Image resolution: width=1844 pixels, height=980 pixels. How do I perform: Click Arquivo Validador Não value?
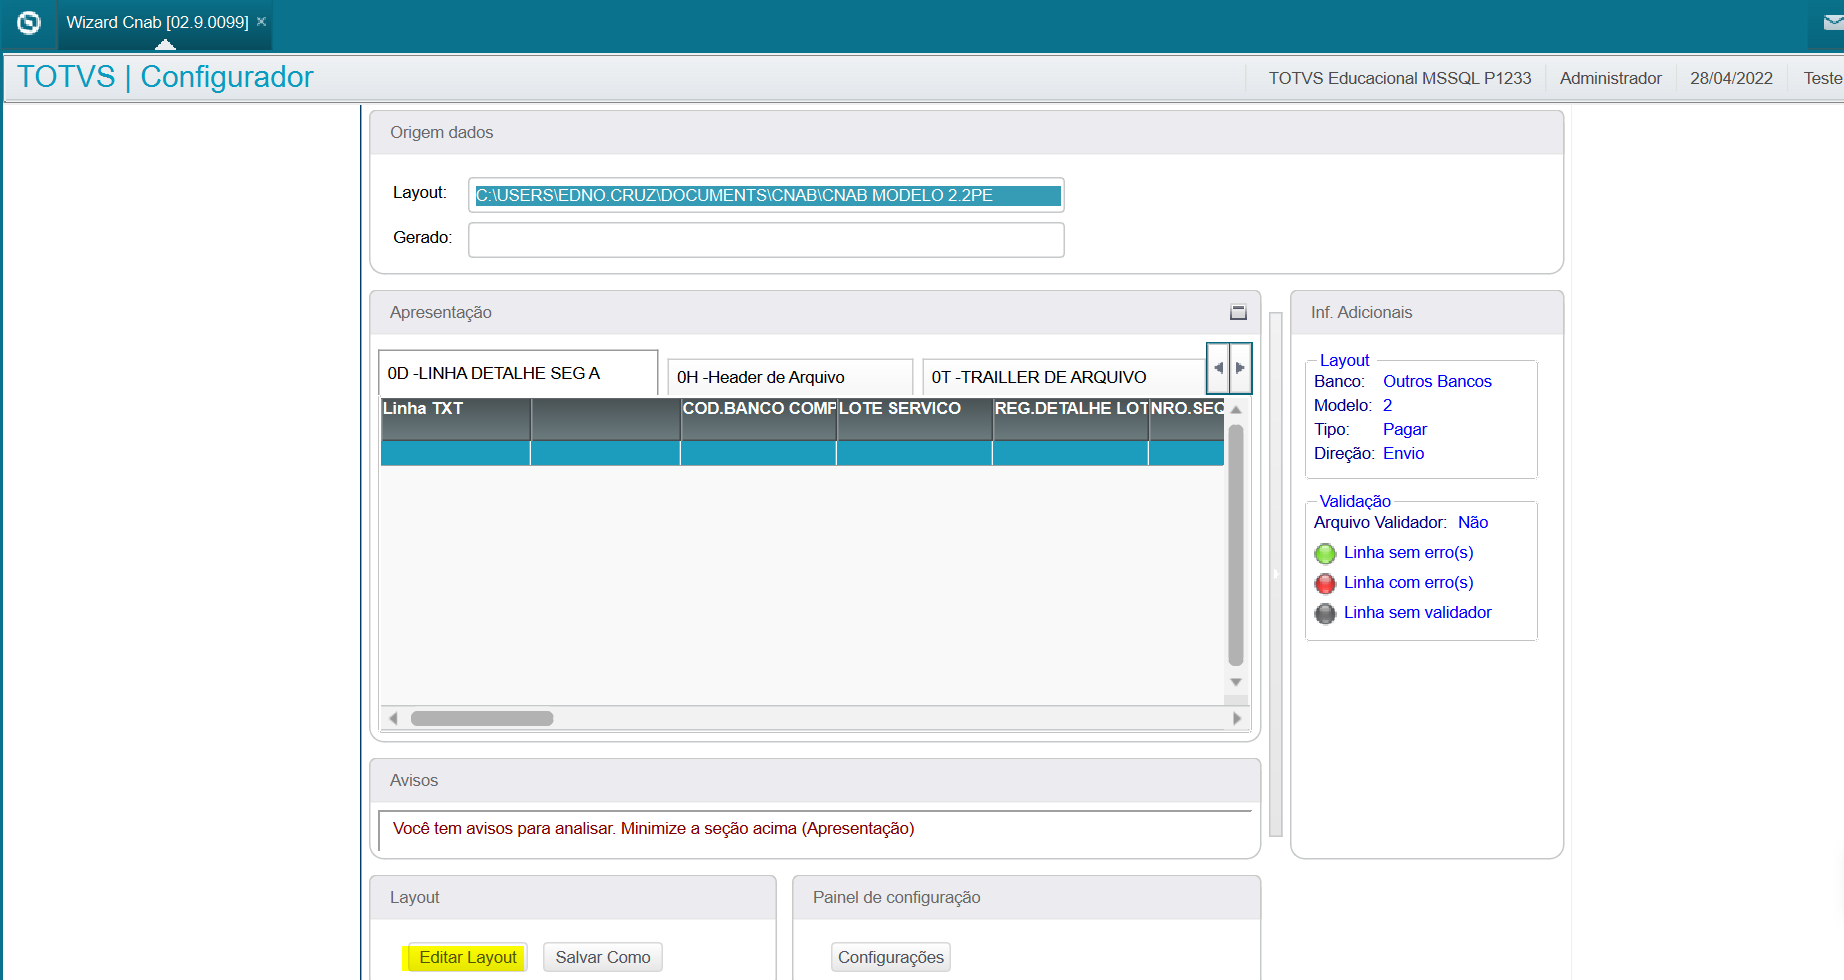point(1473,522)
